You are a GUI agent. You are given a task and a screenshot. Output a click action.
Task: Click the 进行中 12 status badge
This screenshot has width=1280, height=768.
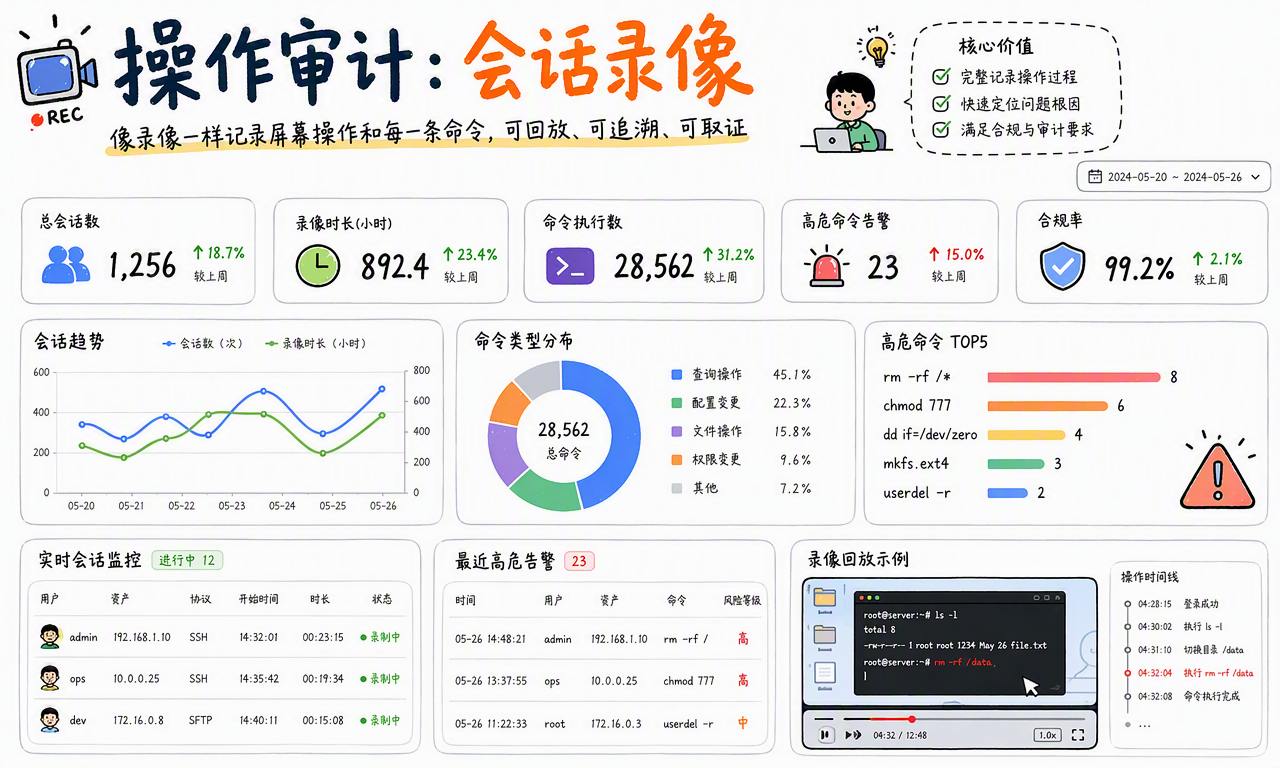pos(187,560)
